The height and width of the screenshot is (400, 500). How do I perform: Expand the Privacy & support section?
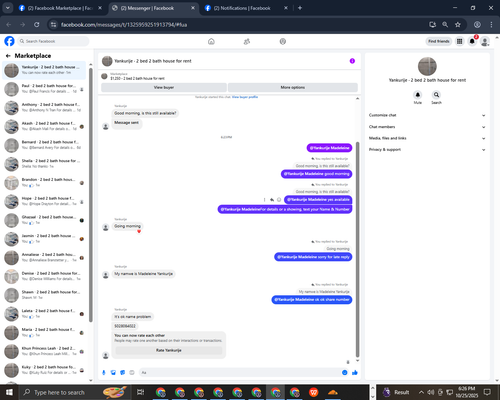coord(427,150)
